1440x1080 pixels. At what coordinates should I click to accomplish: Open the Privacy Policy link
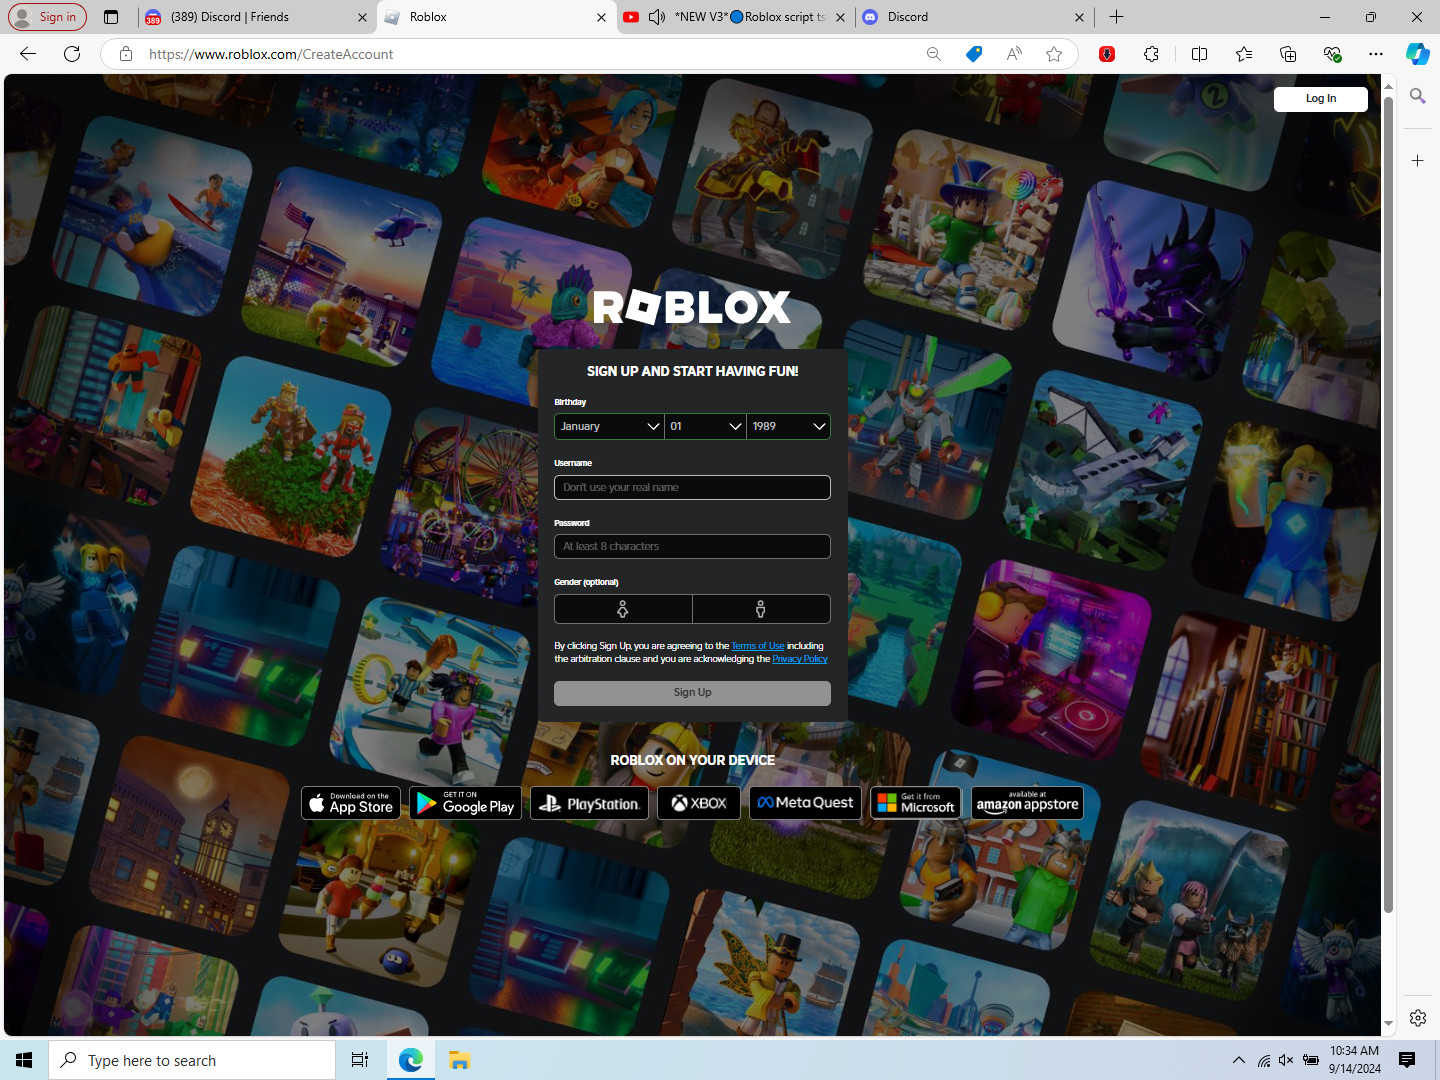point(800,659)
